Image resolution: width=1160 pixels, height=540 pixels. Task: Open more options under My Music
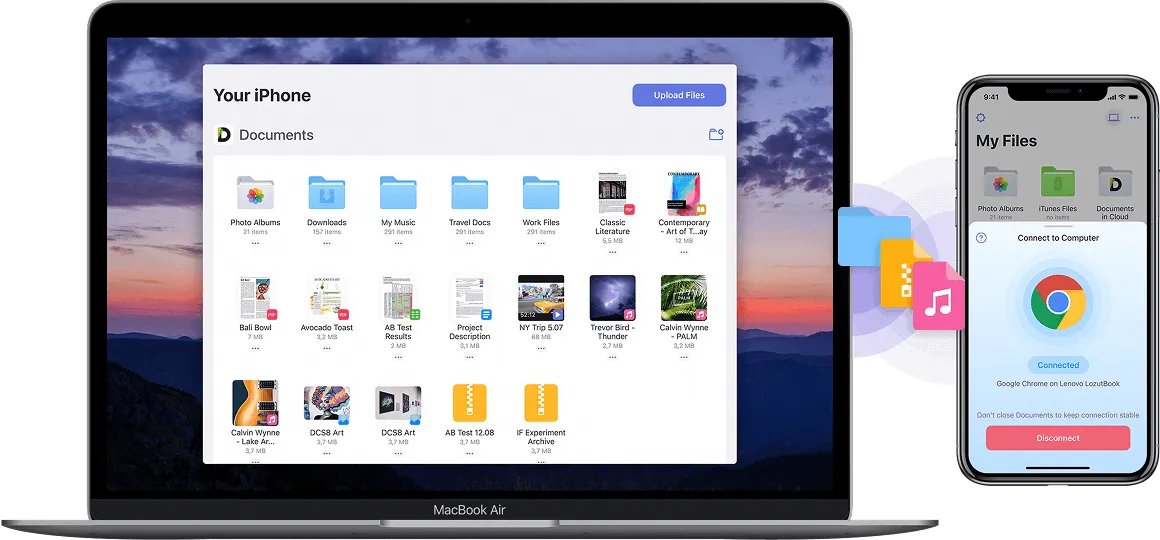[398, 243]
